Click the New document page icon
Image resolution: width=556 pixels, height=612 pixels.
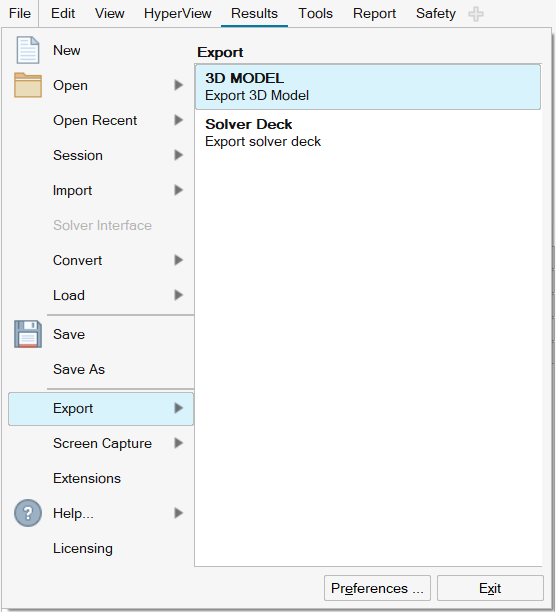point(28,50)
